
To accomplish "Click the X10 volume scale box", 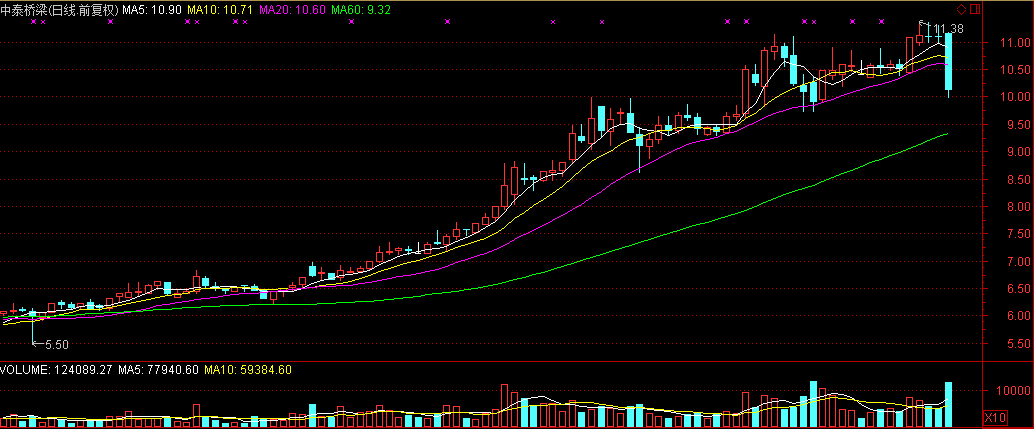I will point(994,417).
